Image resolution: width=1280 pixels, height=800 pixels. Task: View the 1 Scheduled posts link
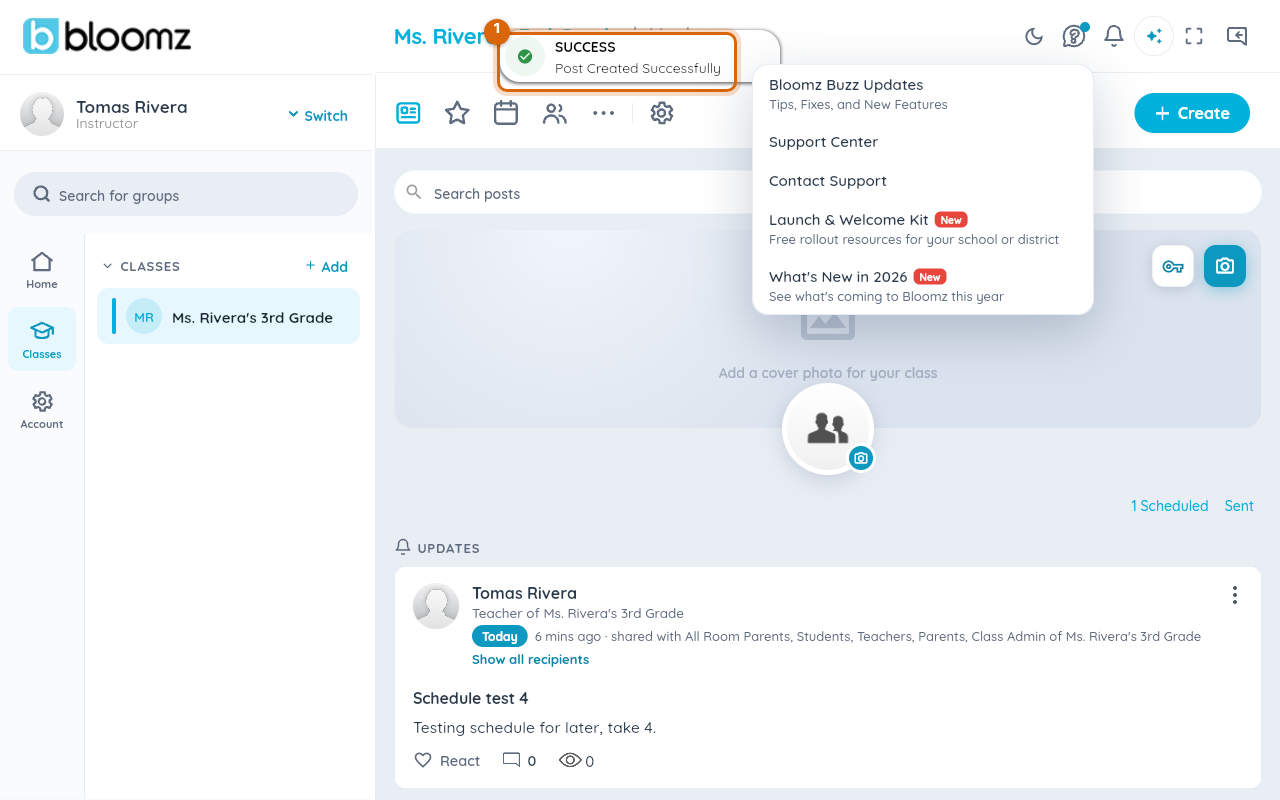pyautogui.click(x=1169, y=506)
